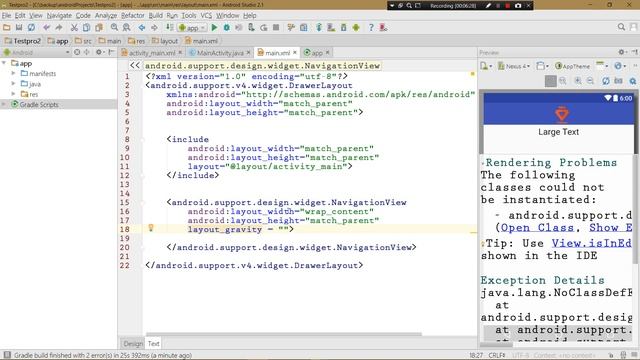Click the yellow lightbulb intention icon

[151, 228]
